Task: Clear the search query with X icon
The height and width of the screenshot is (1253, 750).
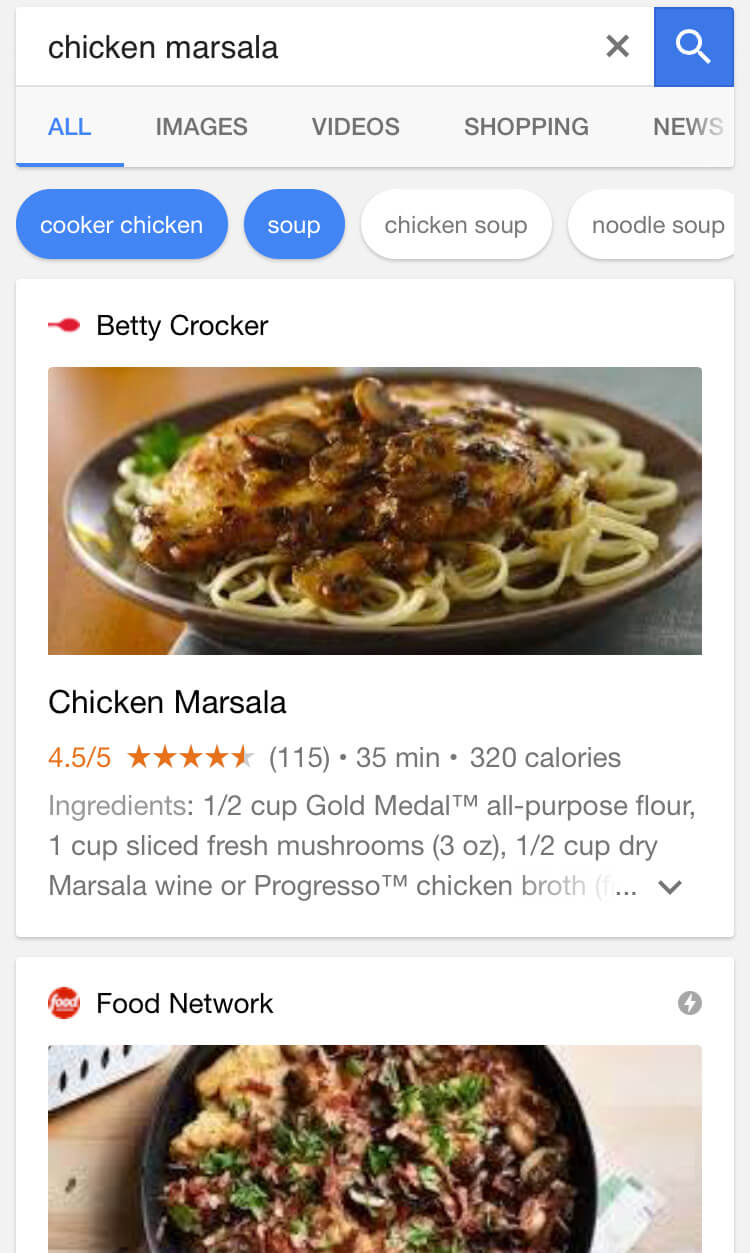Action: pyautogui.click(x=618, y=46)
